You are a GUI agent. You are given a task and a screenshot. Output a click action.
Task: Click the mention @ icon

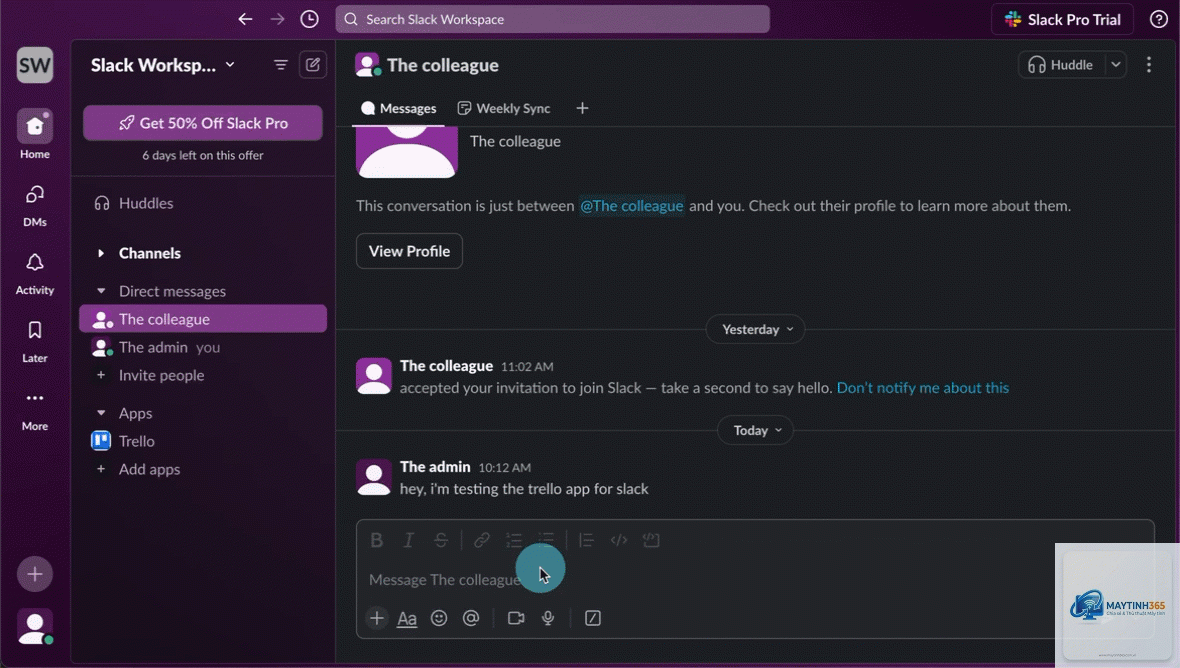(471, 618)
